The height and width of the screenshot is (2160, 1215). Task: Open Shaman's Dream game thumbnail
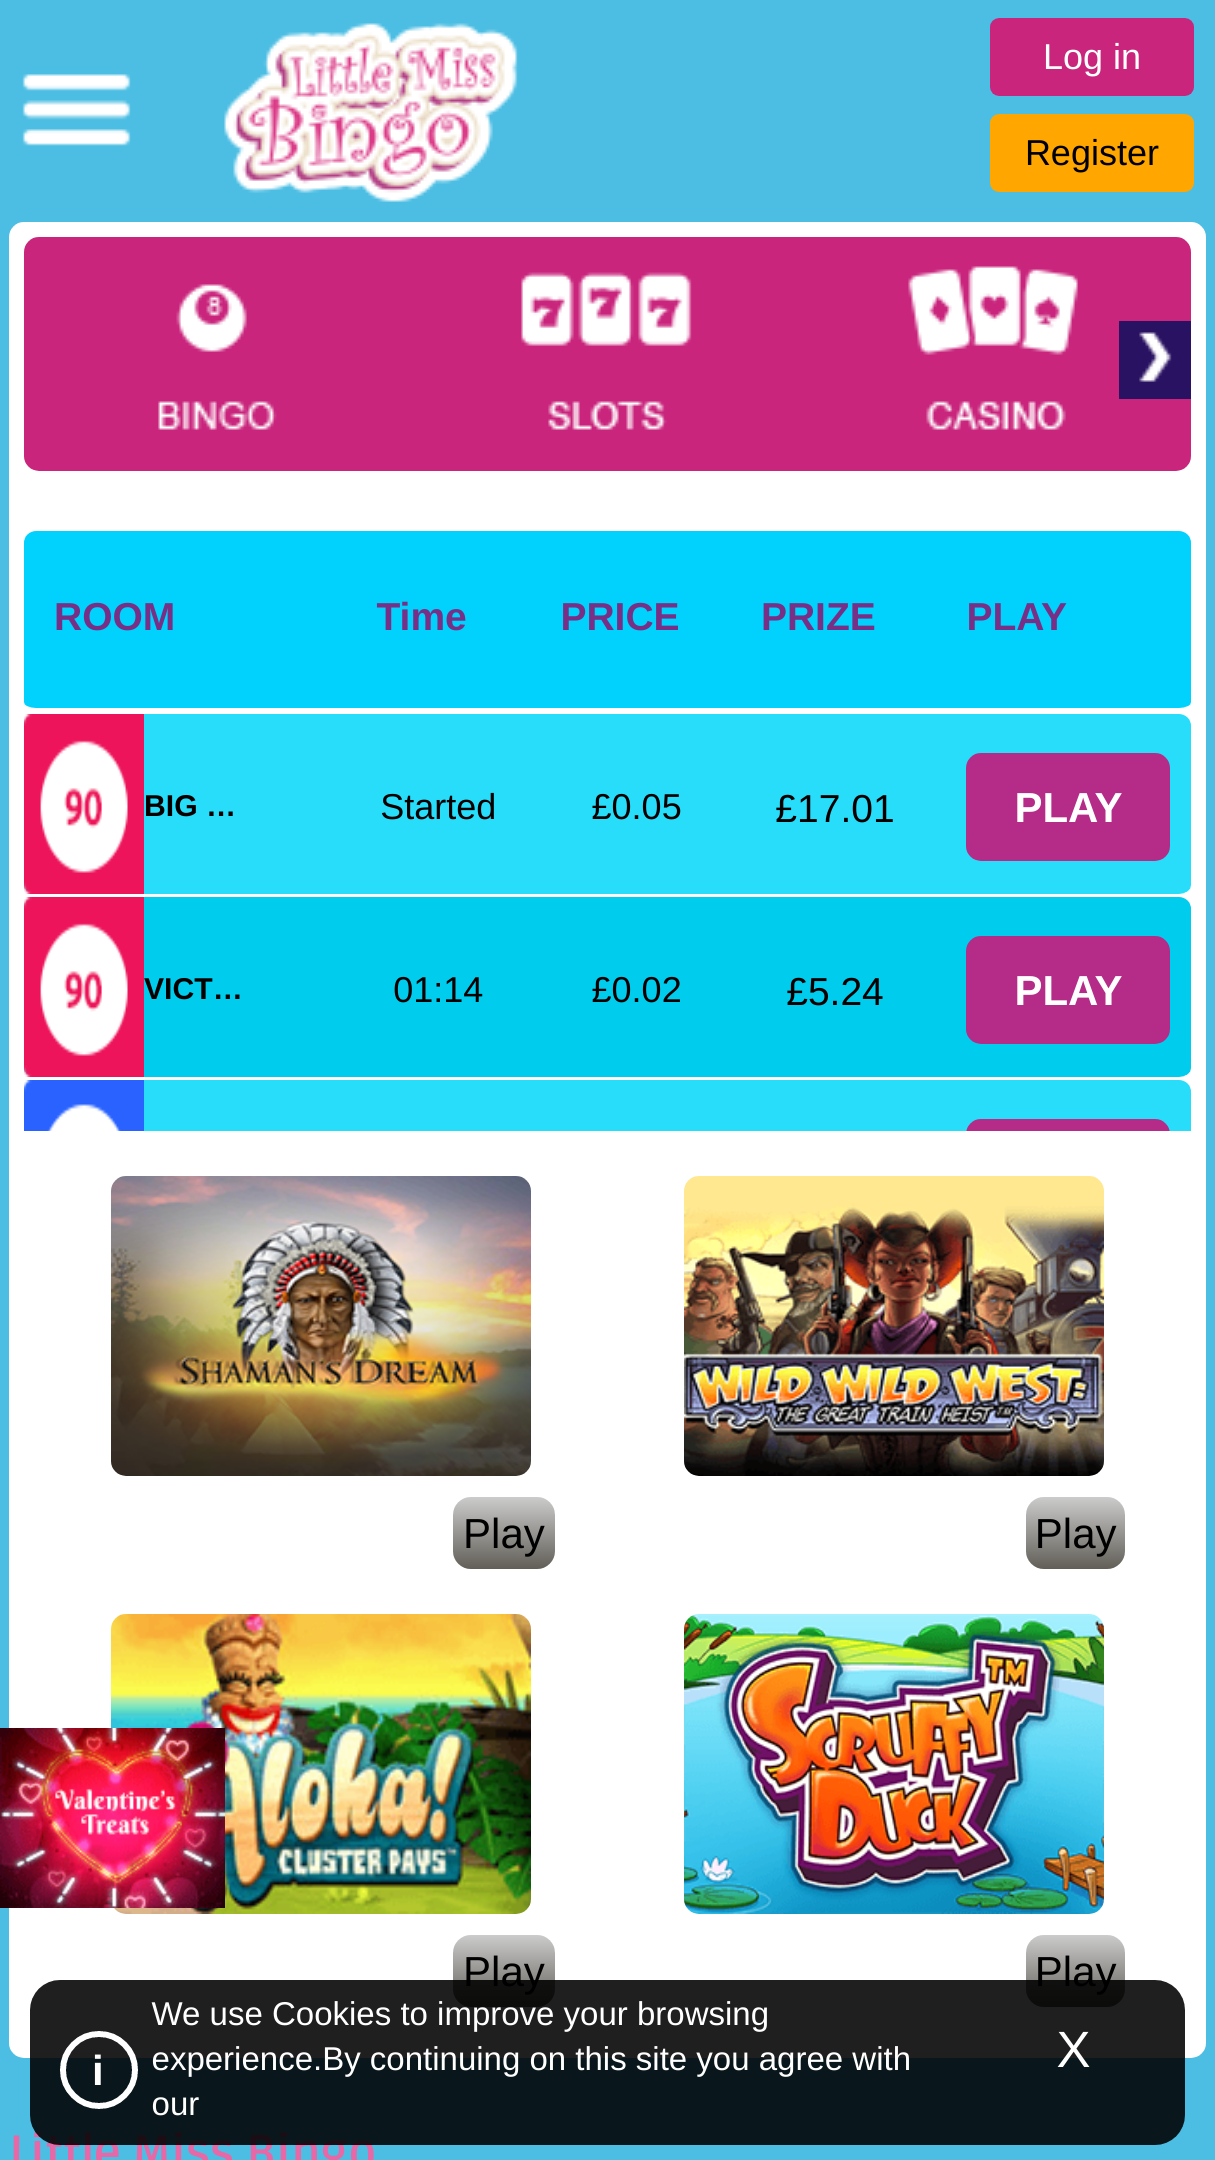[321, 1326]
